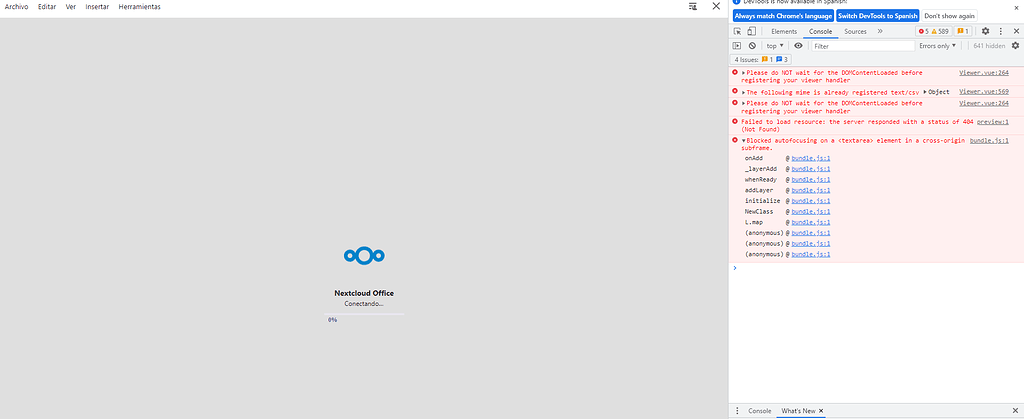Open the preview:1 source link
Image resolution: width=1024 pixels, height=419 pixels.
pos(993,121)
